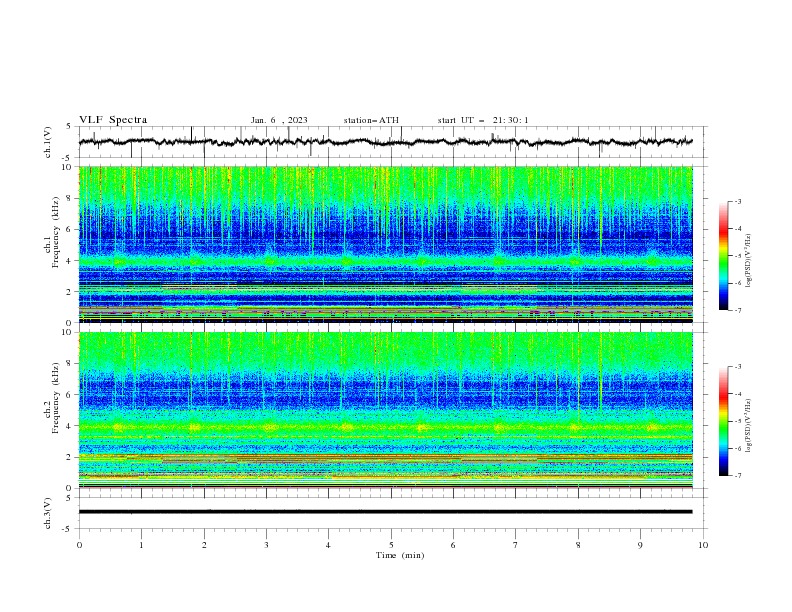This screenshot has width=792, height=612.
Task: Click the ch.2 spectrogram panel
Action: tap(386, 410)
